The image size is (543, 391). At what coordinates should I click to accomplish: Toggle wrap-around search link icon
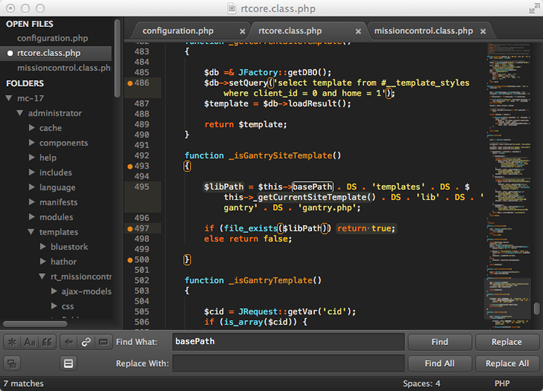pos(86,342)
